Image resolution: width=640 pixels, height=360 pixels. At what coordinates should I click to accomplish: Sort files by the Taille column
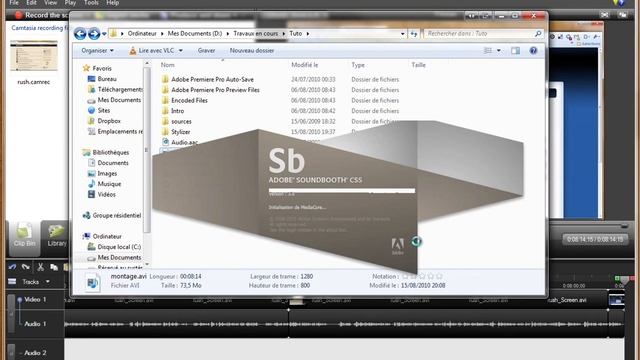pos(418,65)
